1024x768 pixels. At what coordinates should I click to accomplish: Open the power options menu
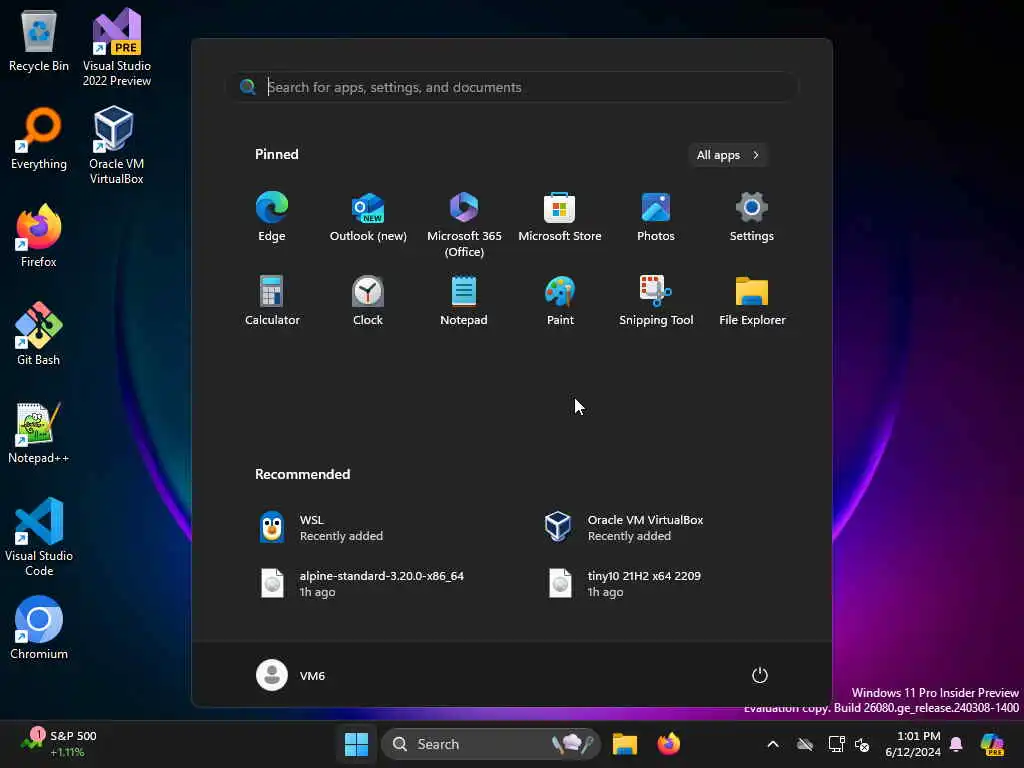[x=760, y=675]
